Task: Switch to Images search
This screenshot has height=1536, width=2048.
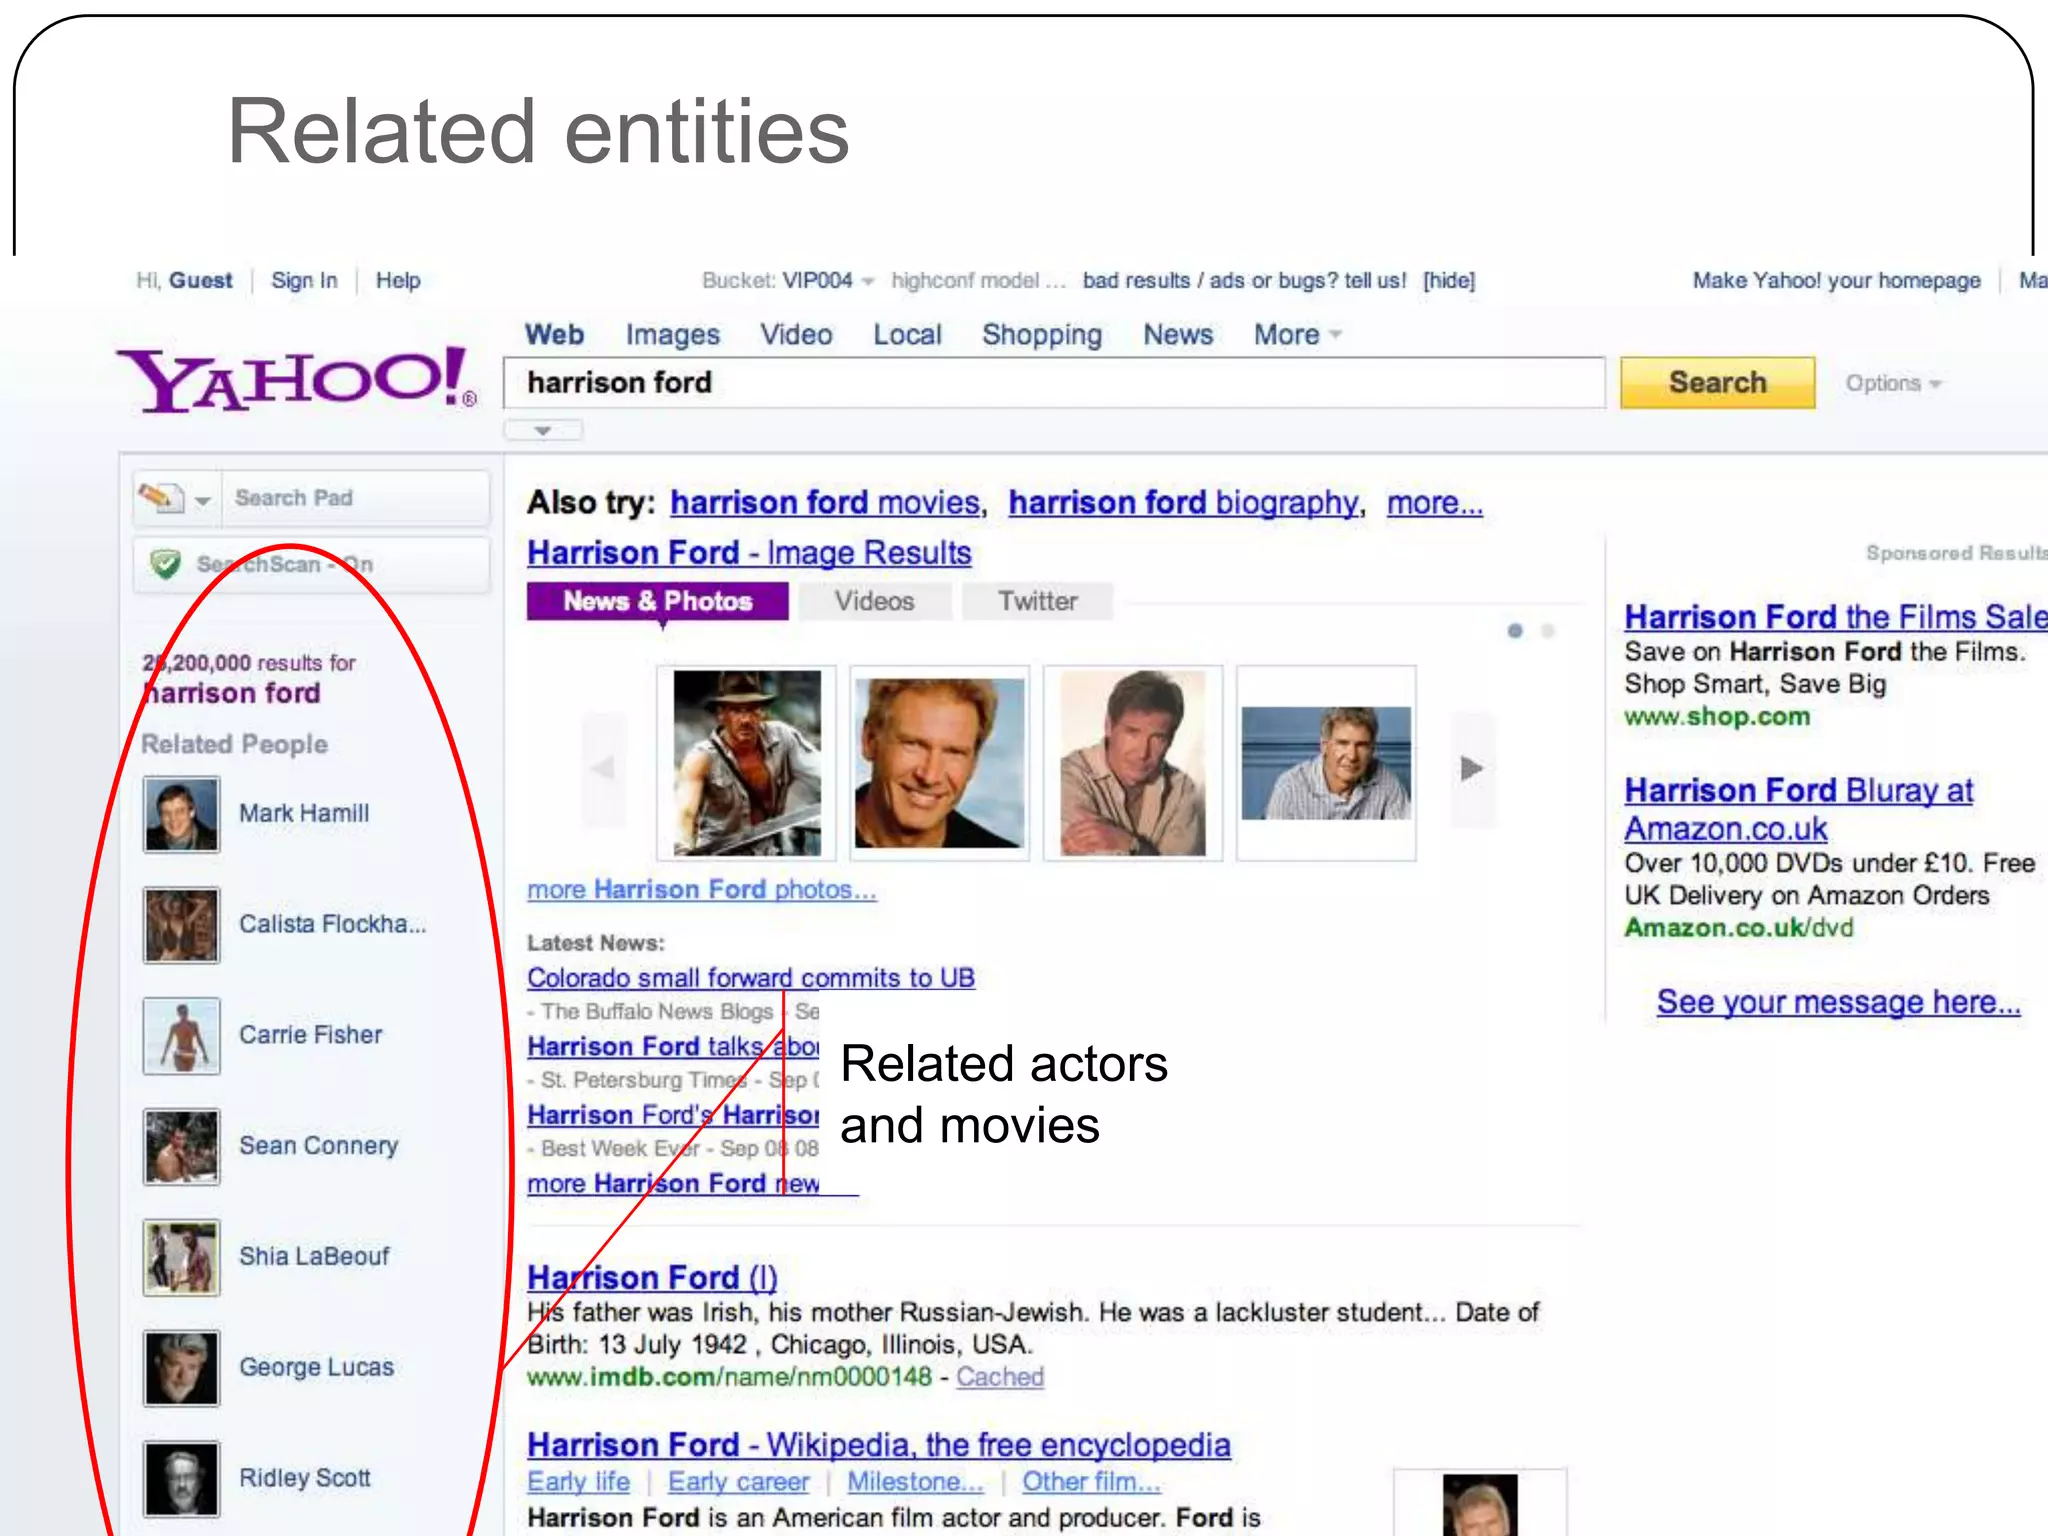Action: coord(673,335)
